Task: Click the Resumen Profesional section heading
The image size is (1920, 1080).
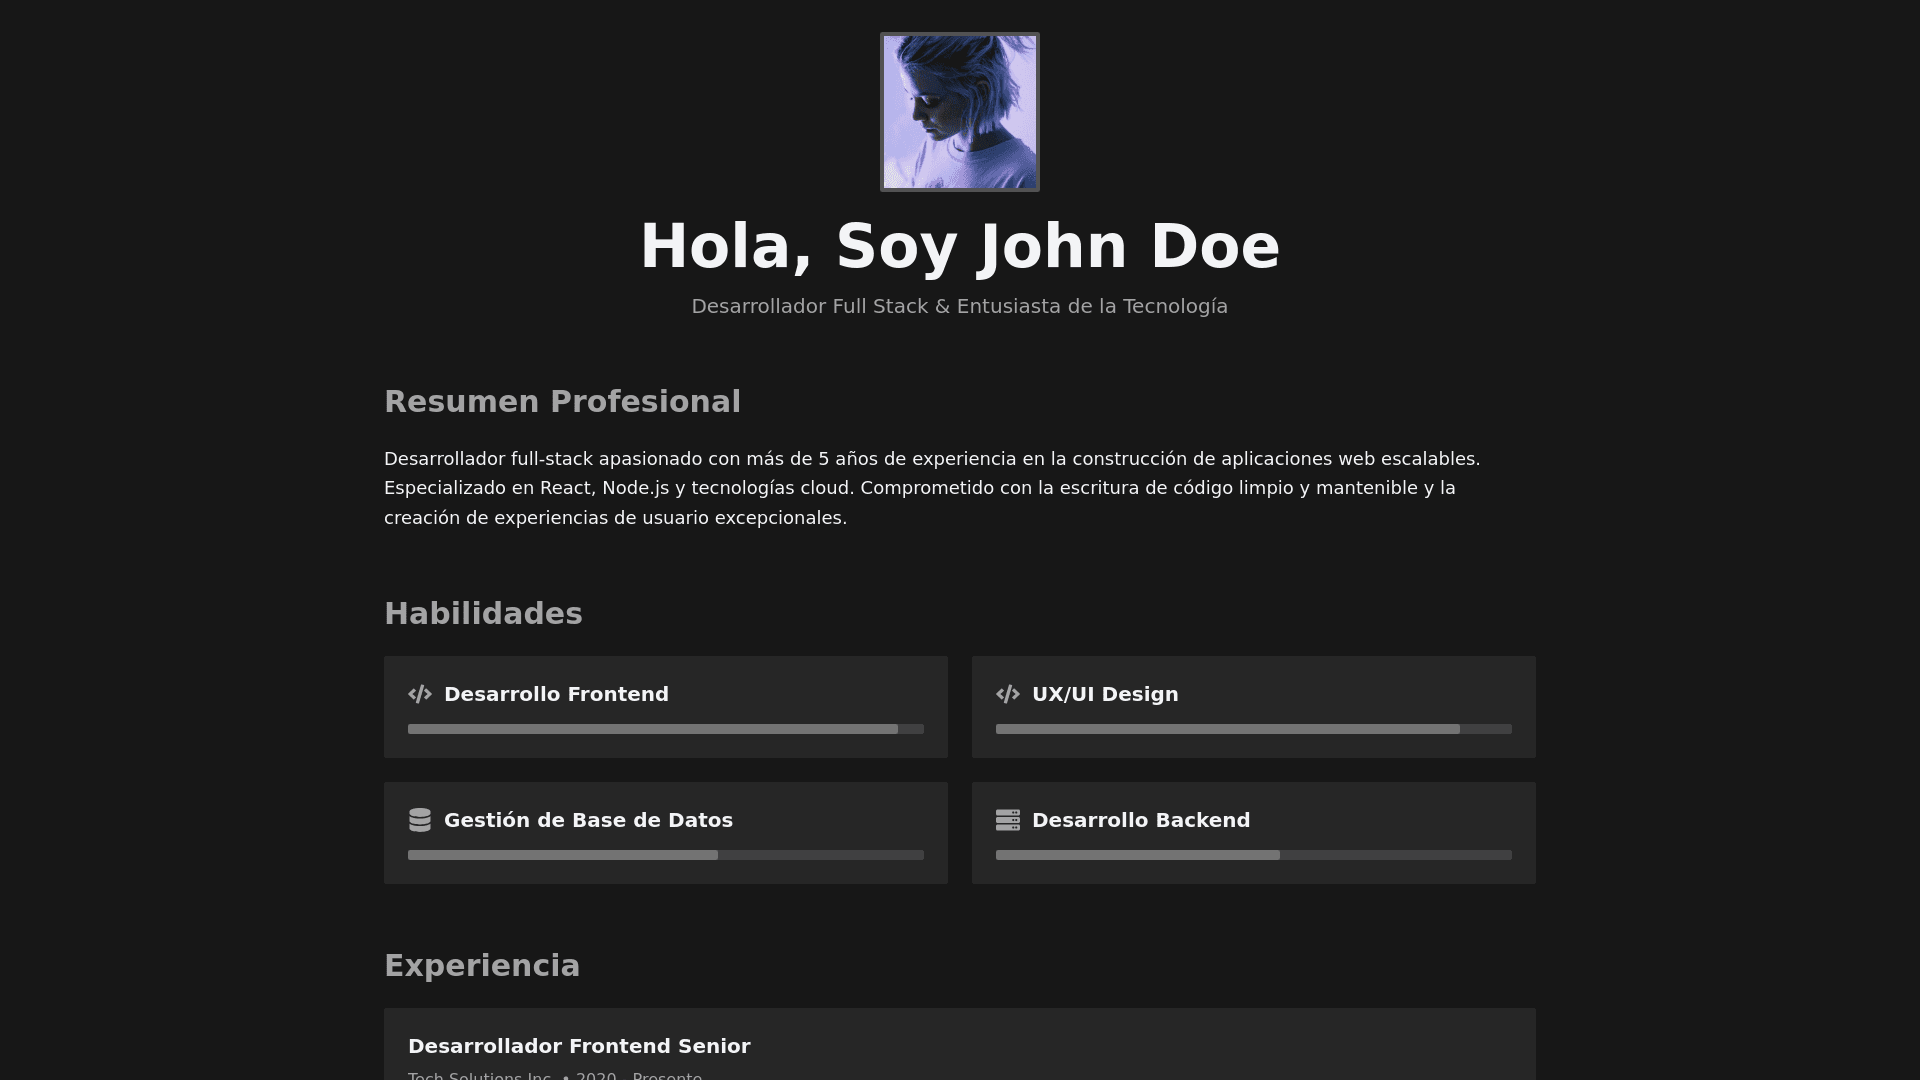Action: click(562, 402)
